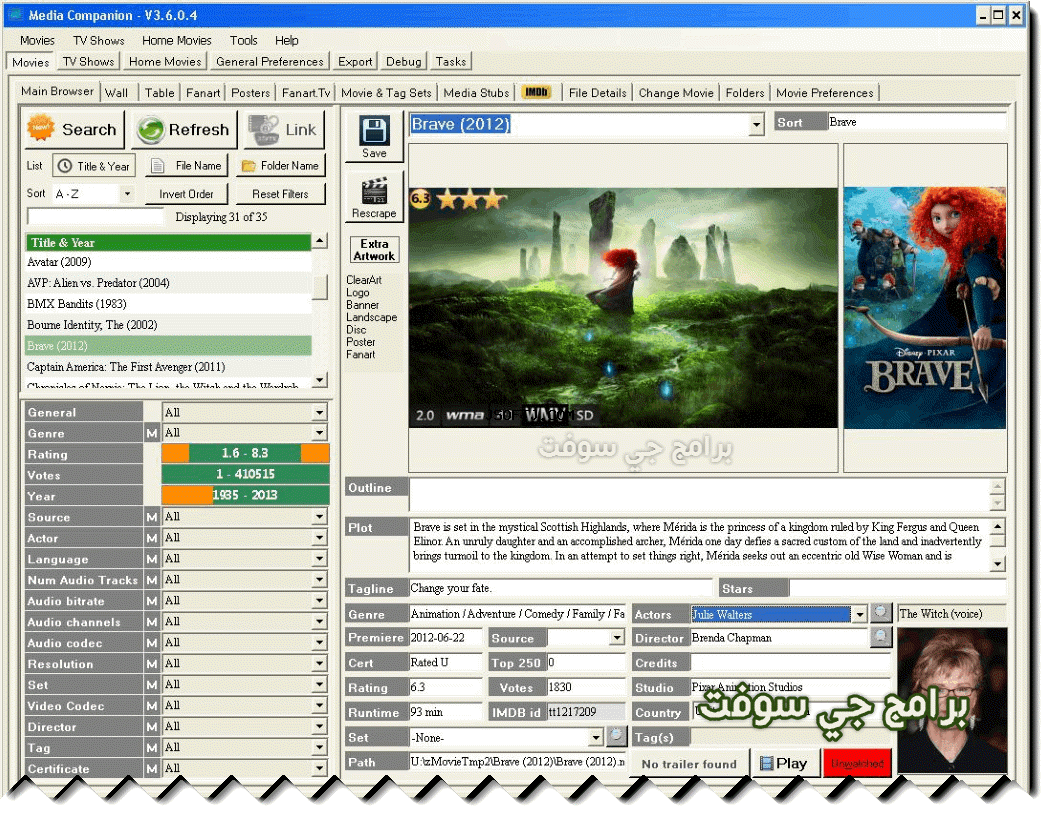Click the ClearArt artwork link

pos(364,280)
